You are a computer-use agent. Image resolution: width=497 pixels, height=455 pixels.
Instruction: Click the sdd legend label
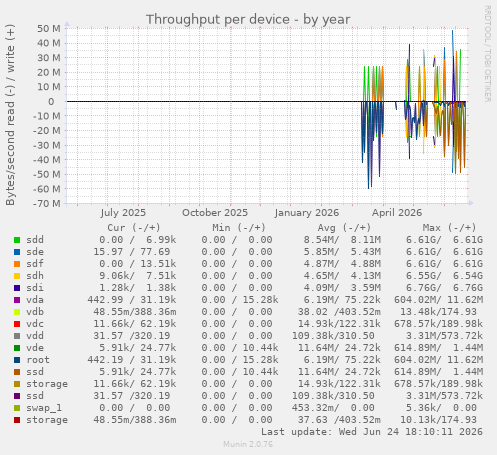35,240
